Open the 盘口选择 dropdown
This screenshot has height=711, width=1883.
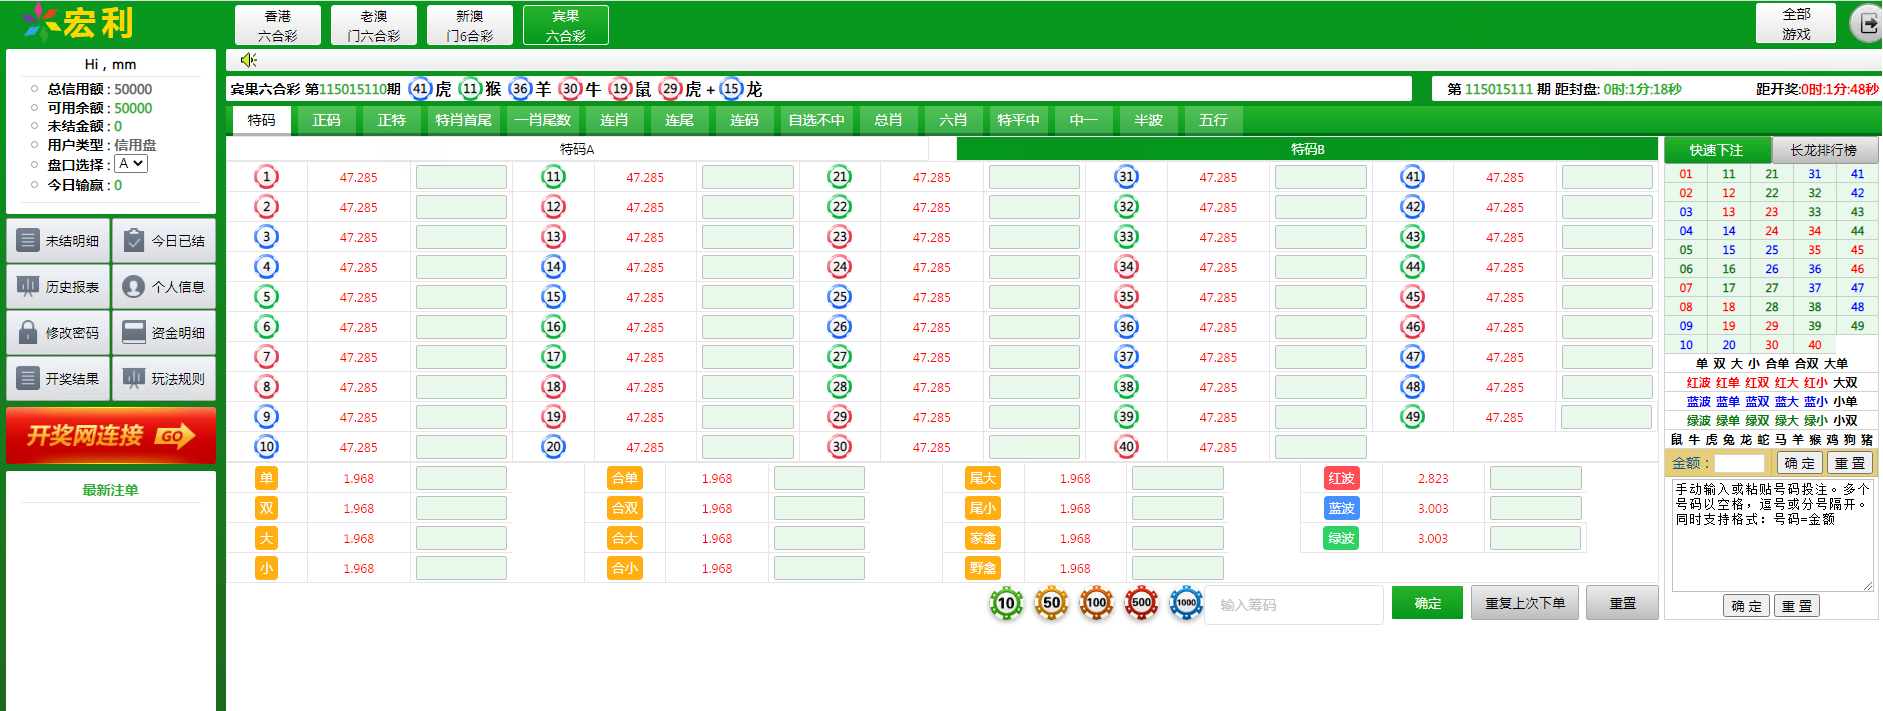point(131,164)
